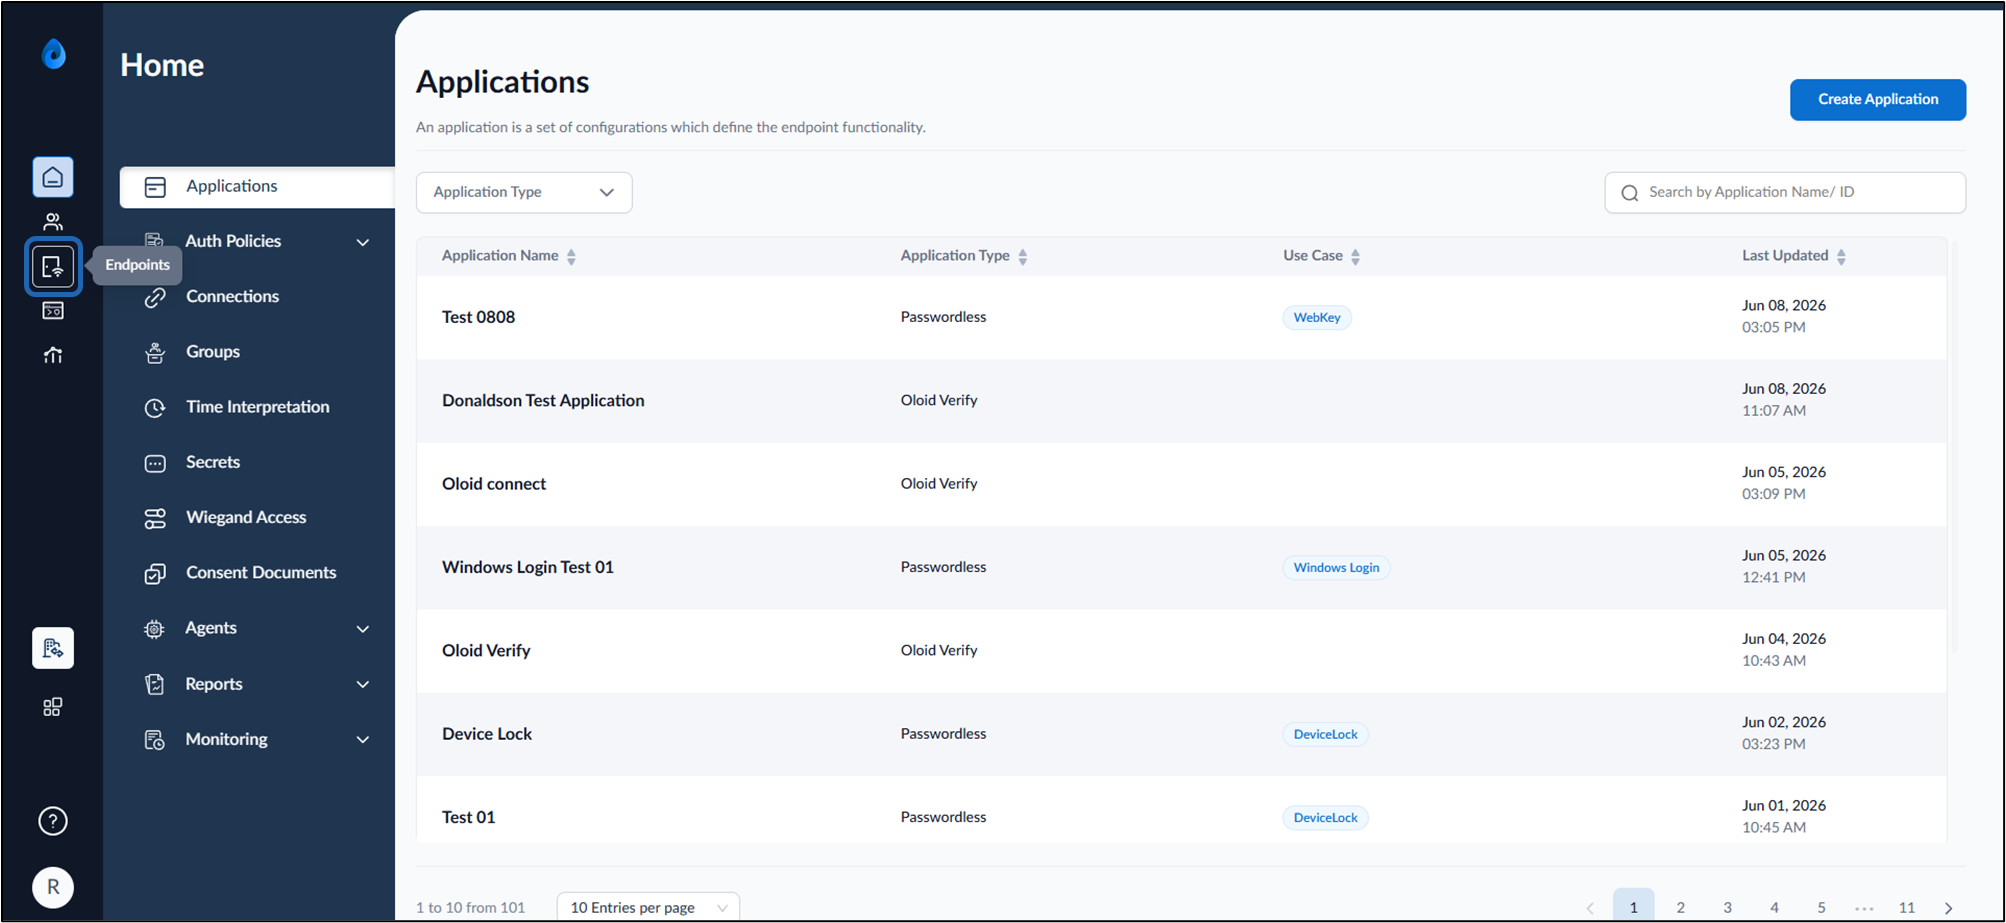
Task: Open the calendar-style icon below Endpoints
Action: (x=53, y=311)
